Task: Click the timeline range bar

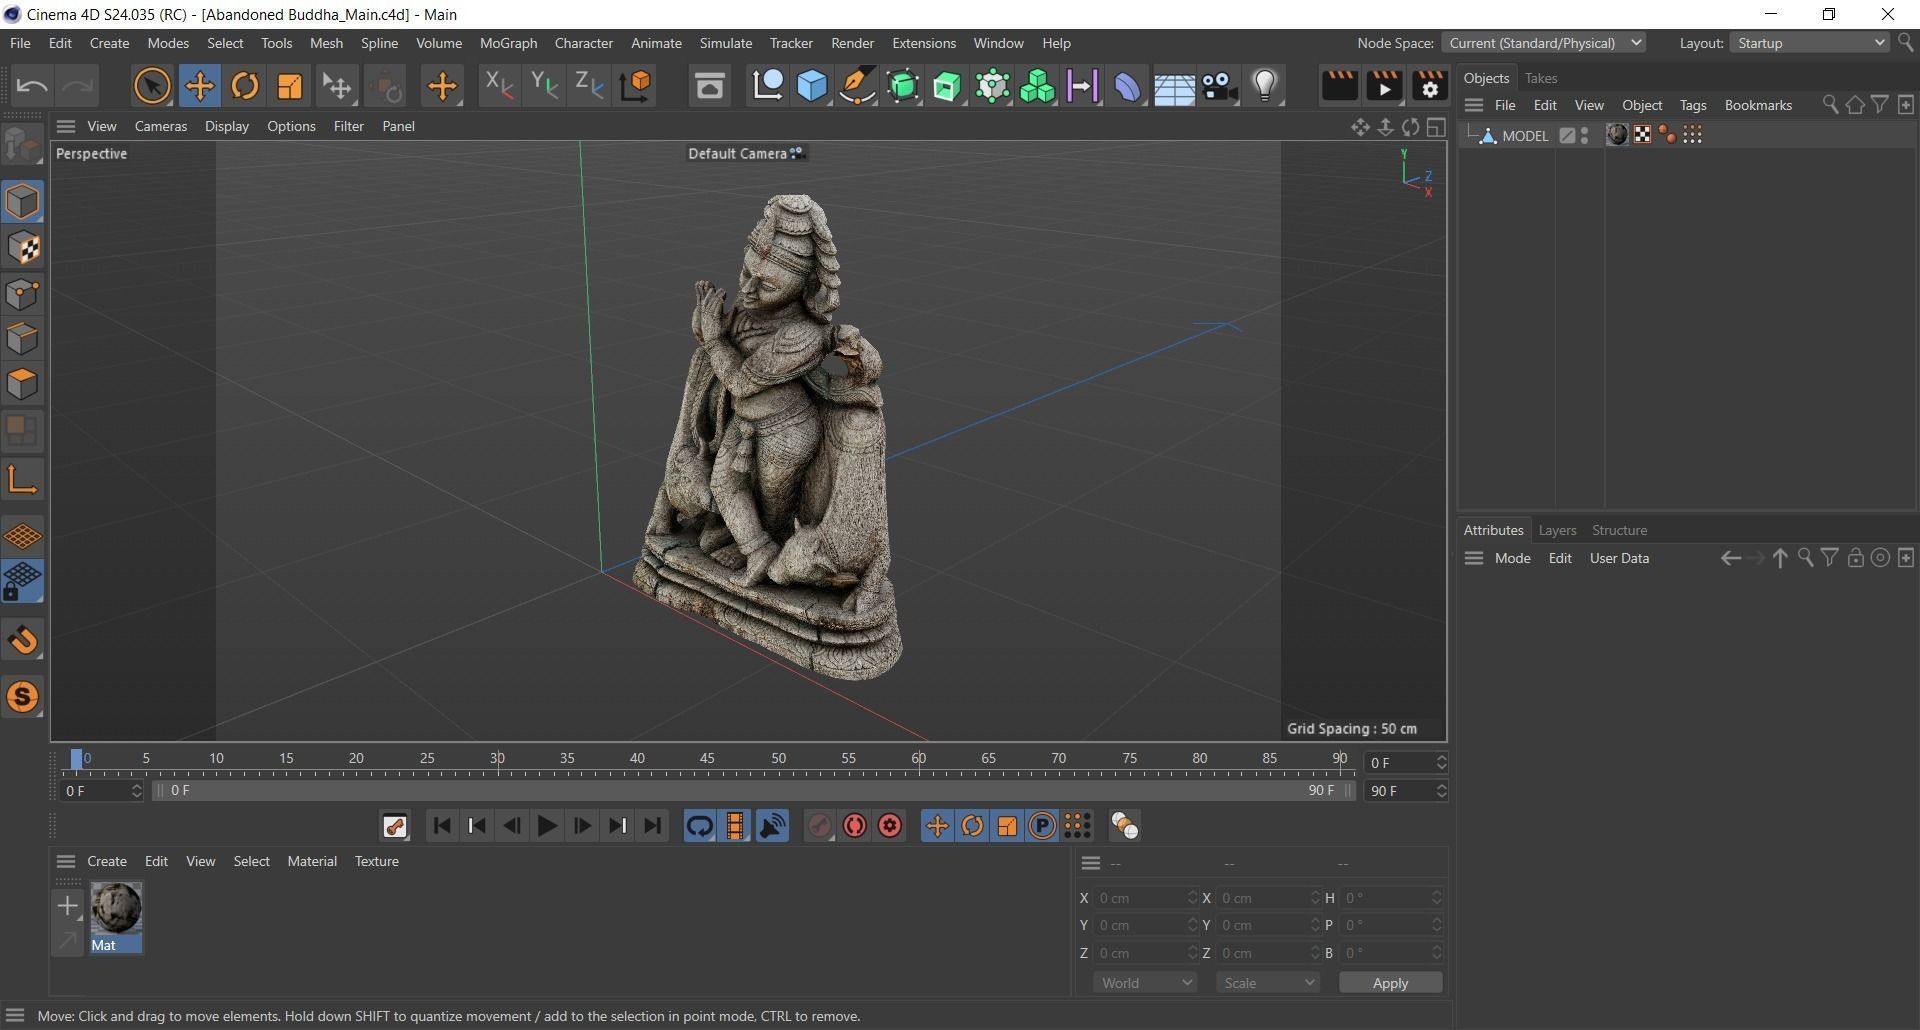Action: coord(753,790)
